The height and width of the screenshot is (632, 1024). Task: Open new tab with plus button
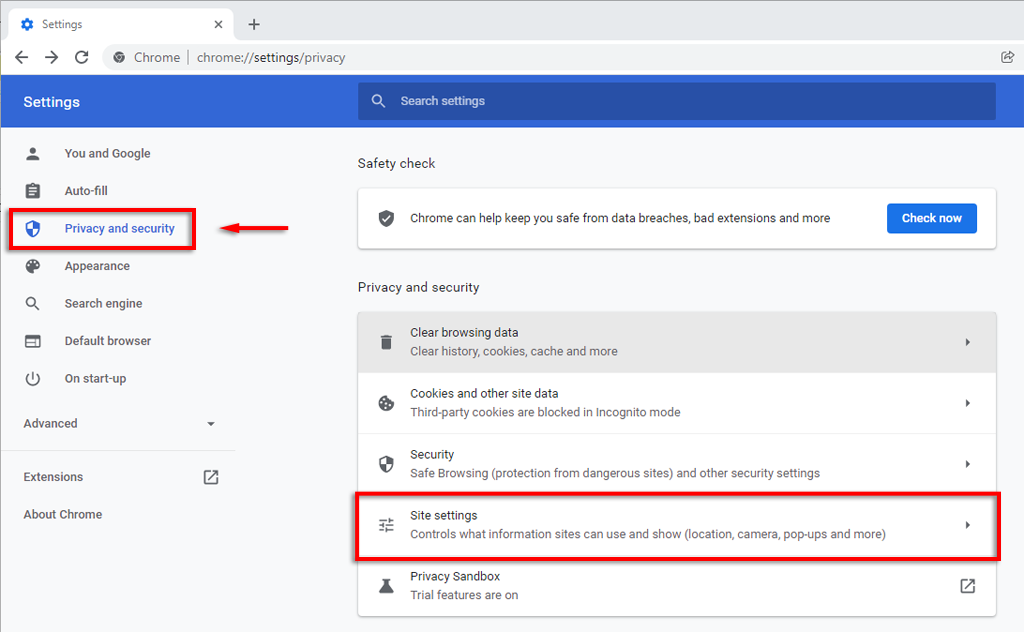point(254,24)
